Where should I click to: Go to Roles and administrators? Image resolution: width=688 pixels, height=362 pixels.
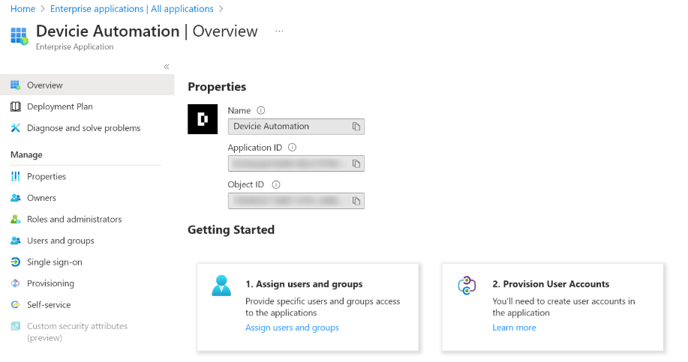[x=74, y=219]
